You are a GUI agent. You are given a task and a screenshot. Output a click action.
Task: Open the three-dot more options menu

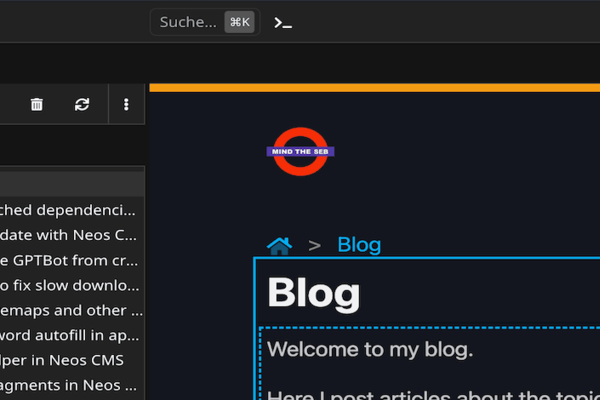point(126,104)
